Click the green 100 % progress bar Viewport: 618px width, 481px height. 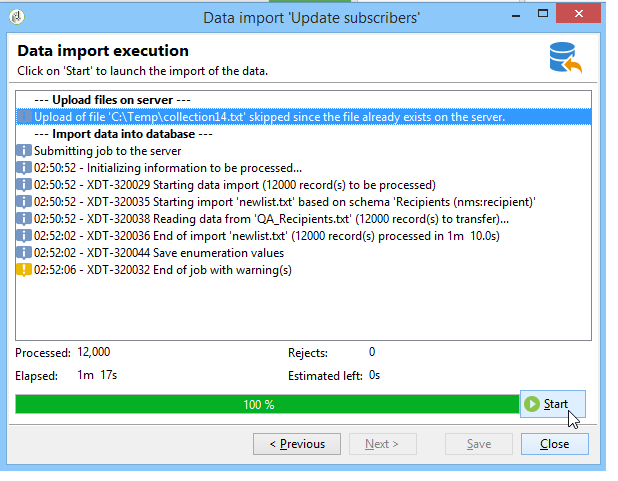(x=258, y=404)
